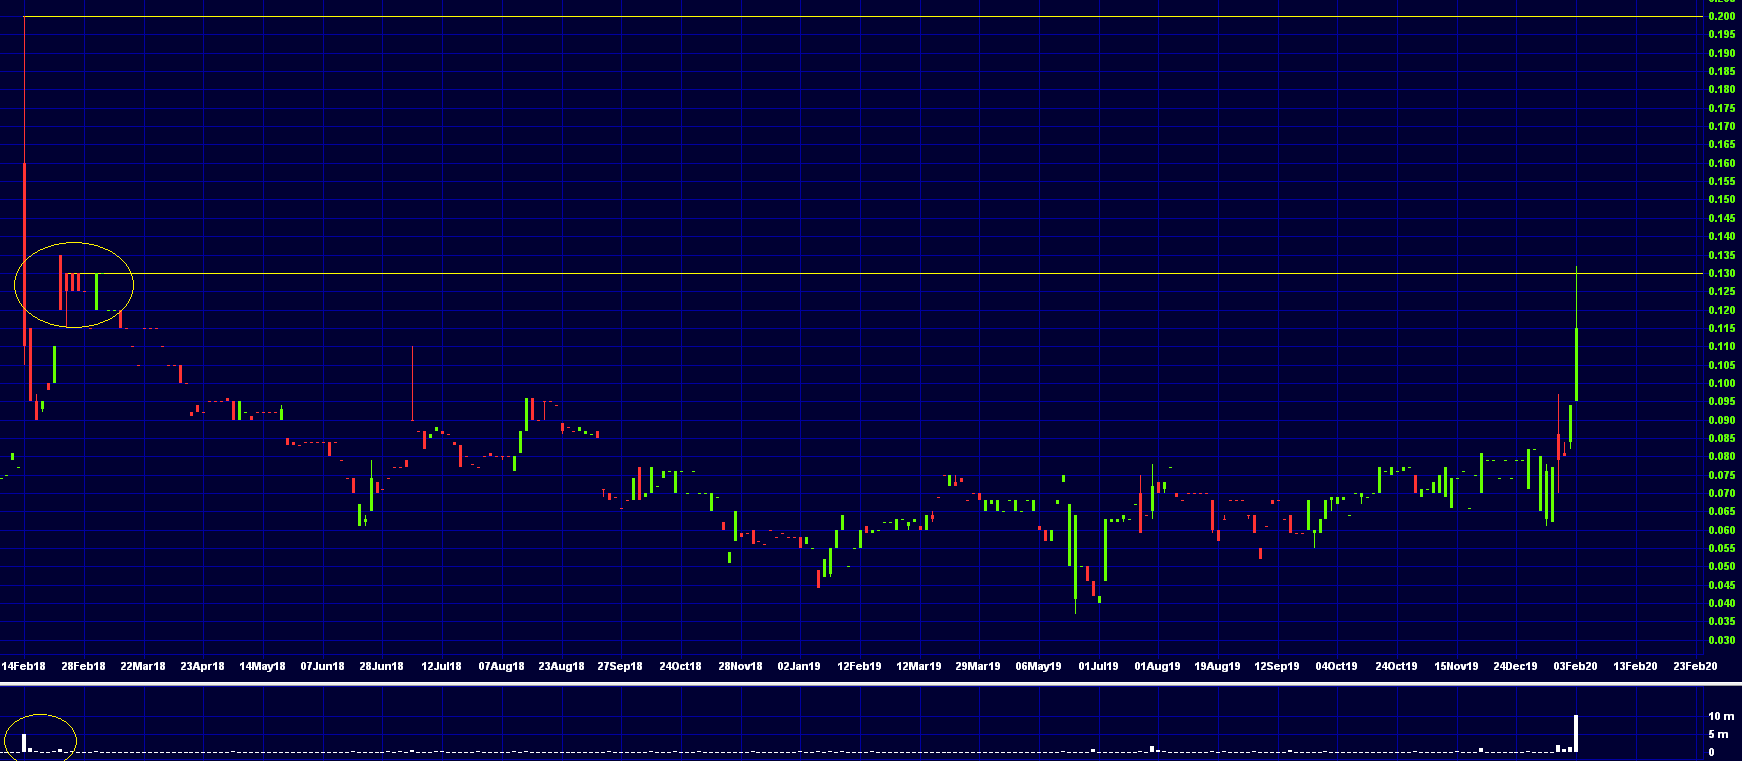The height and width of the screenshot is (761, 1742).
Task: Select the 0.110 price level label
Action: [x=1722, y=347]
